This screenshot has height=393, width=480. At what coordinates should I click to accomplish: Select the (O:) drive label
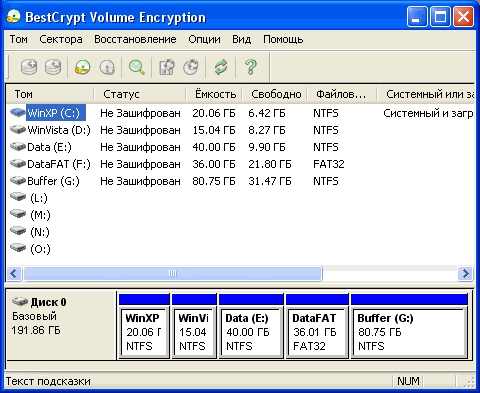coord(40,249)
